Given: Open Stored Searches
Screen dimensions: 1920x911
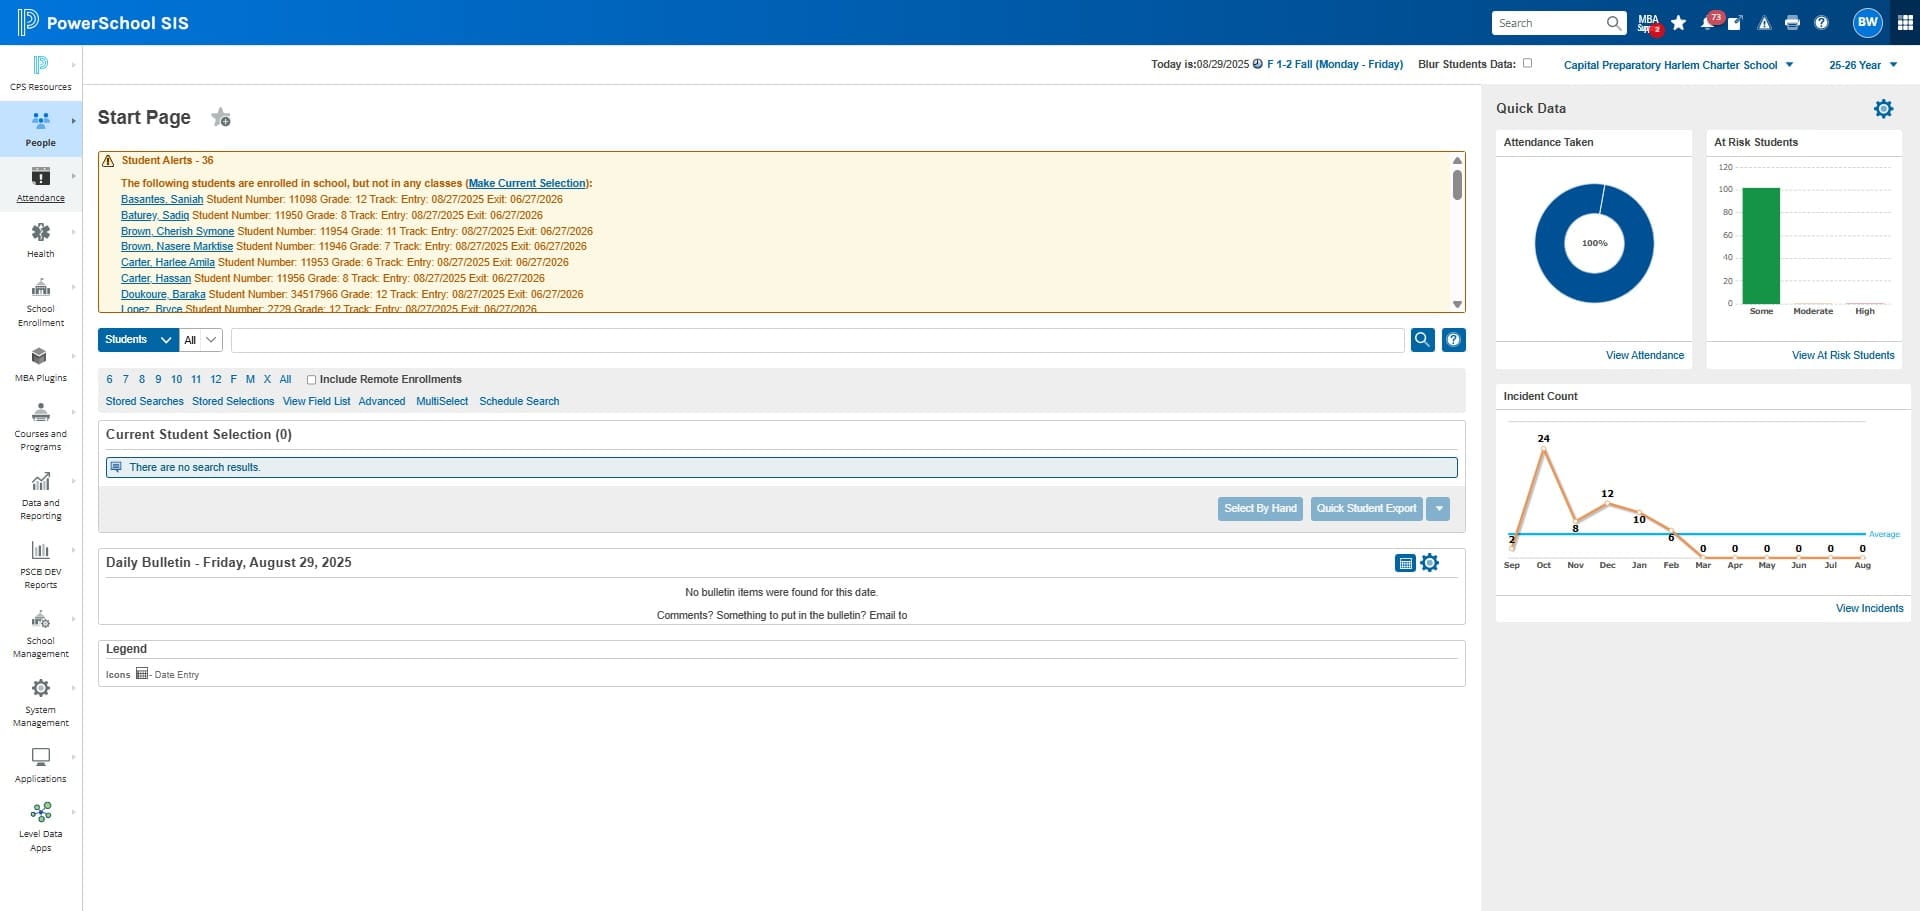Looking at the screenshot, I should coord(145,402).
